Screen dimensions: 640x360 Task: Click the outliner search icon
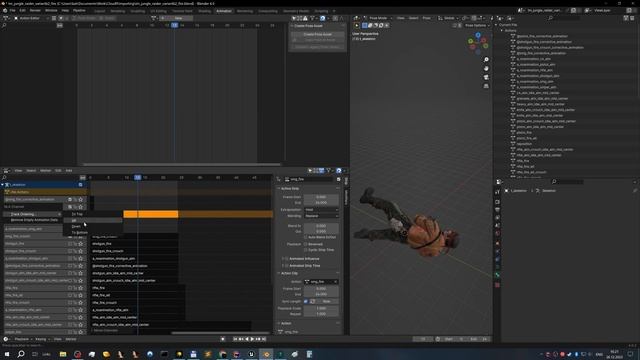tap(550, 18)
